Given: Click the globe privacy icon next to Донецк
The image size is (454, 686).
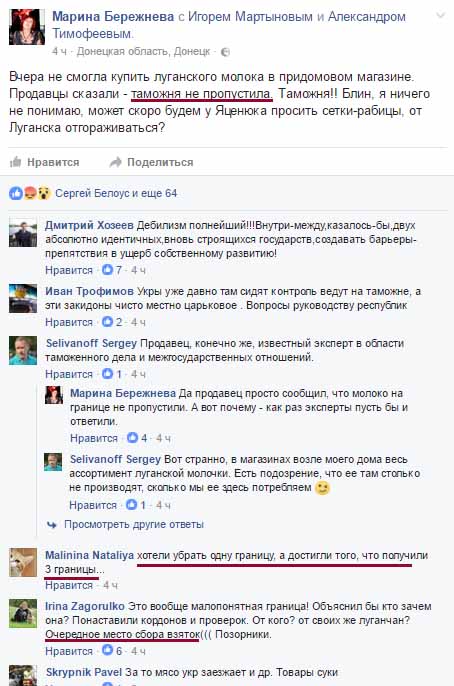Looking at the screenshot, I should tap(225, 52).
